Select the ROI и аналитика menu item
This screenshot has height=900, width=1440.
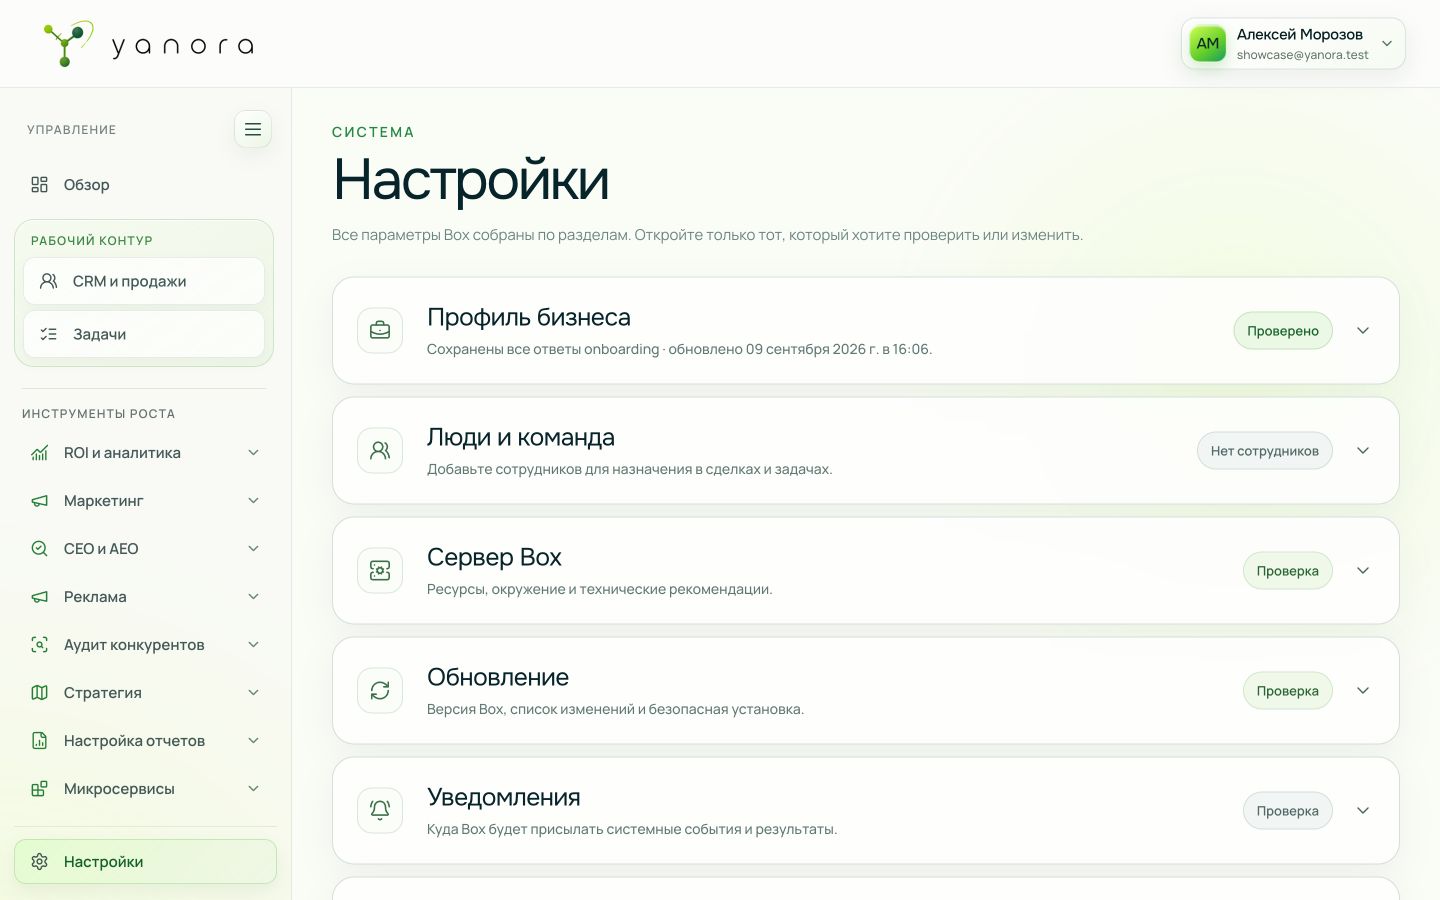145,453
